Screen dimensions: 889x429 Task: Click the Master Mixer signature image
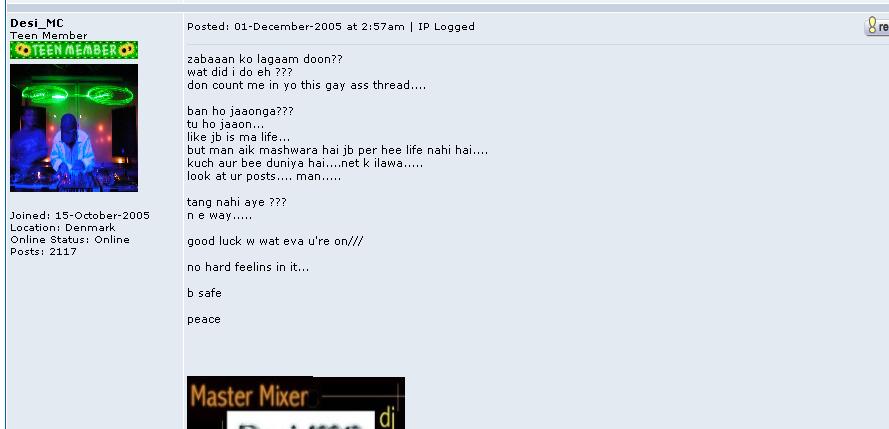pyautogui.click(x=296, y=402)
